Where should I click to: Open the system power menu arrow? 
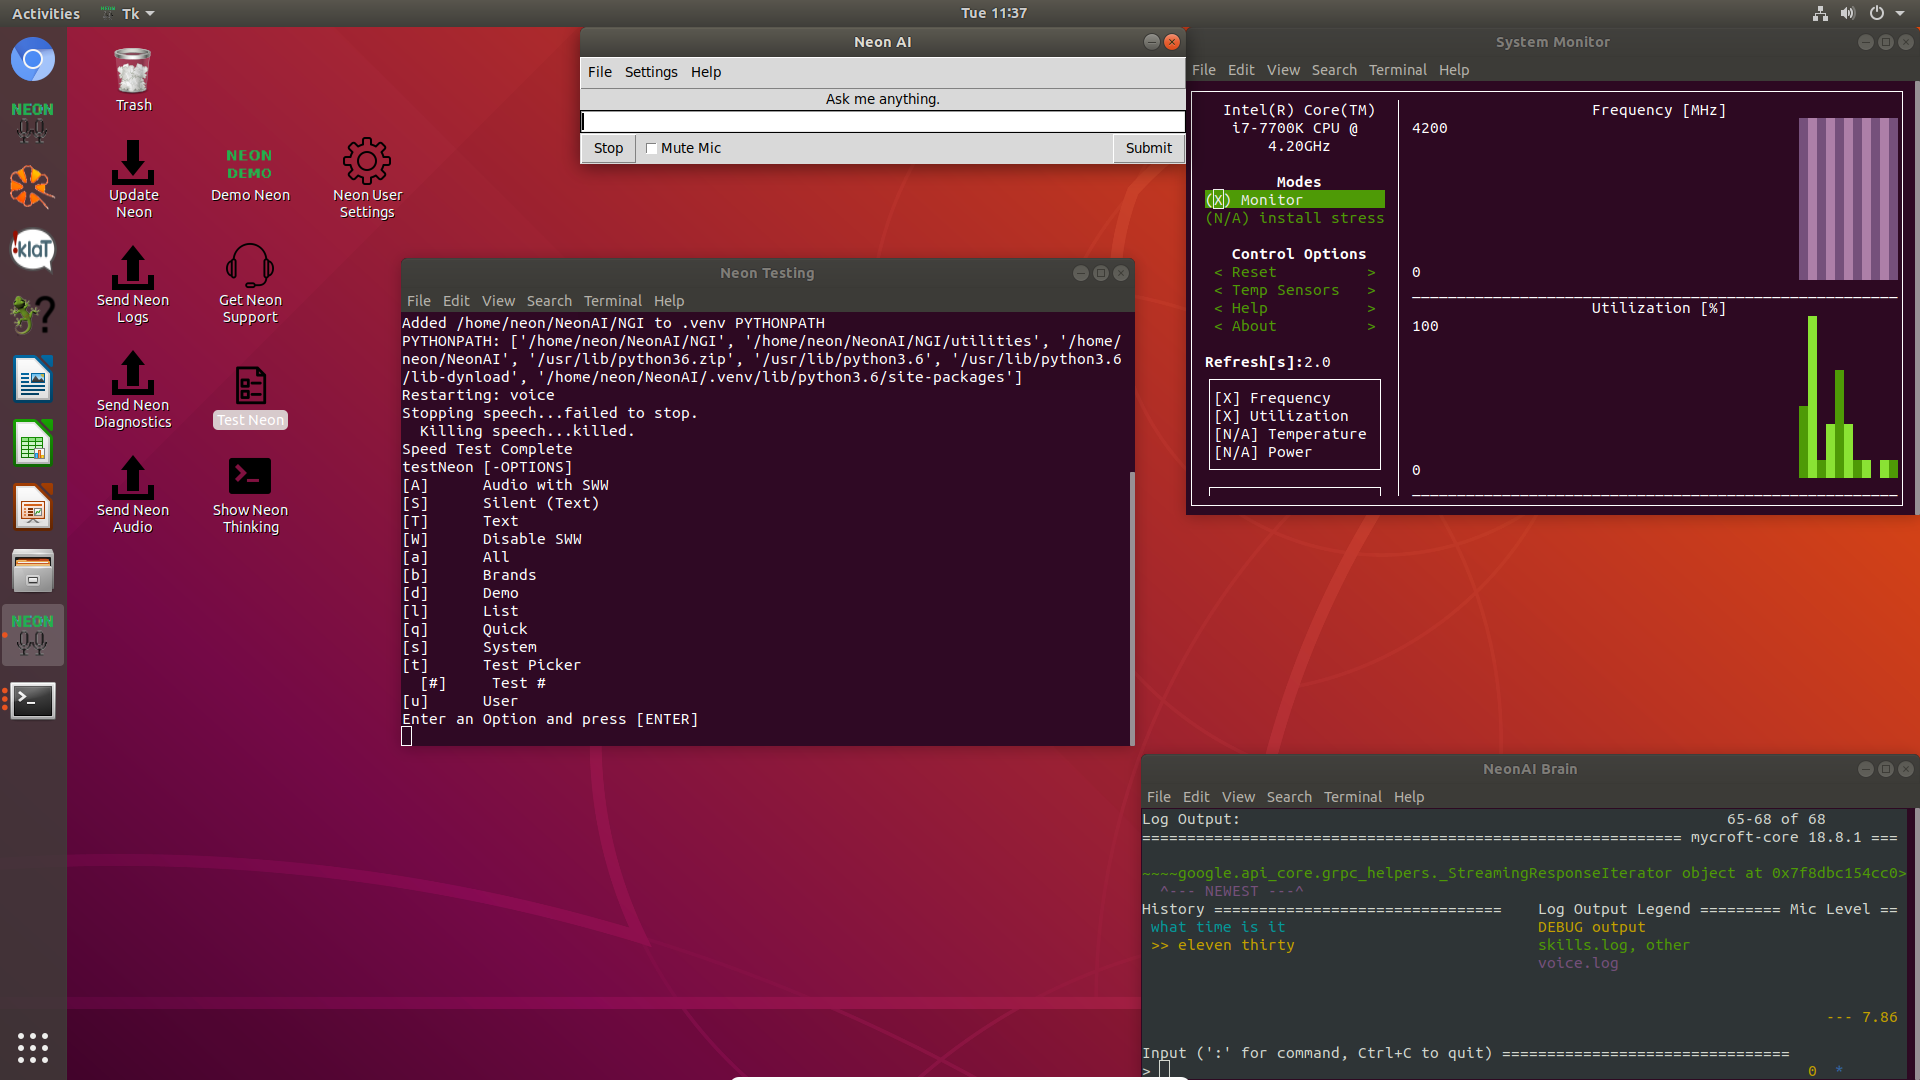tap(1900, 13)
